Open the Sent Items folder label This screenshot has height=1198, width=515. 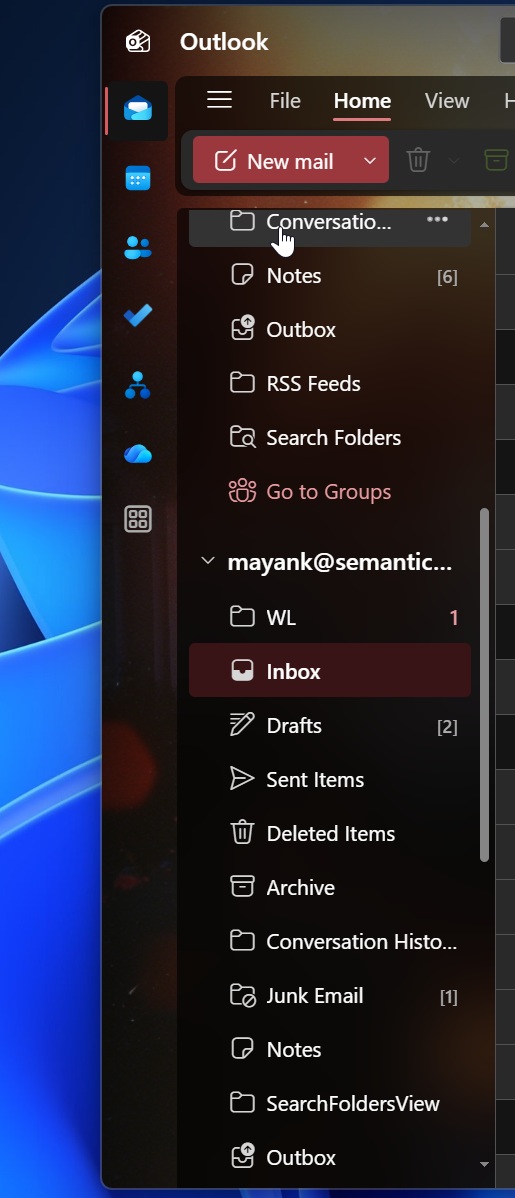[315, 779]
